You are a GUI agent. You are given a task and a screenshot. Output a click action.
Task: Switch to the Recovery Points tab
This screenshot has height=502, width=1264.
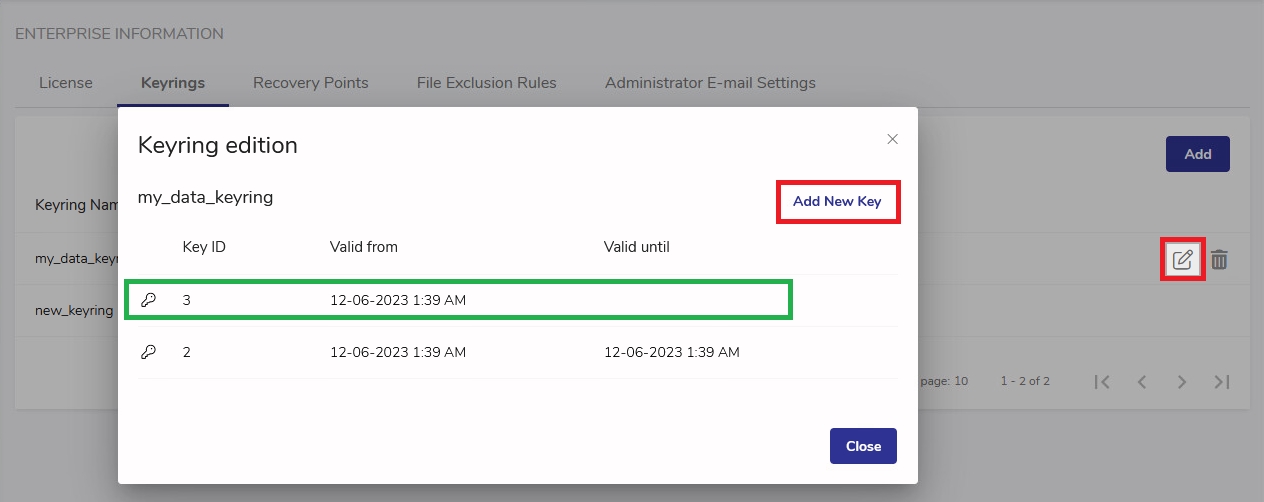click(310, 83)
